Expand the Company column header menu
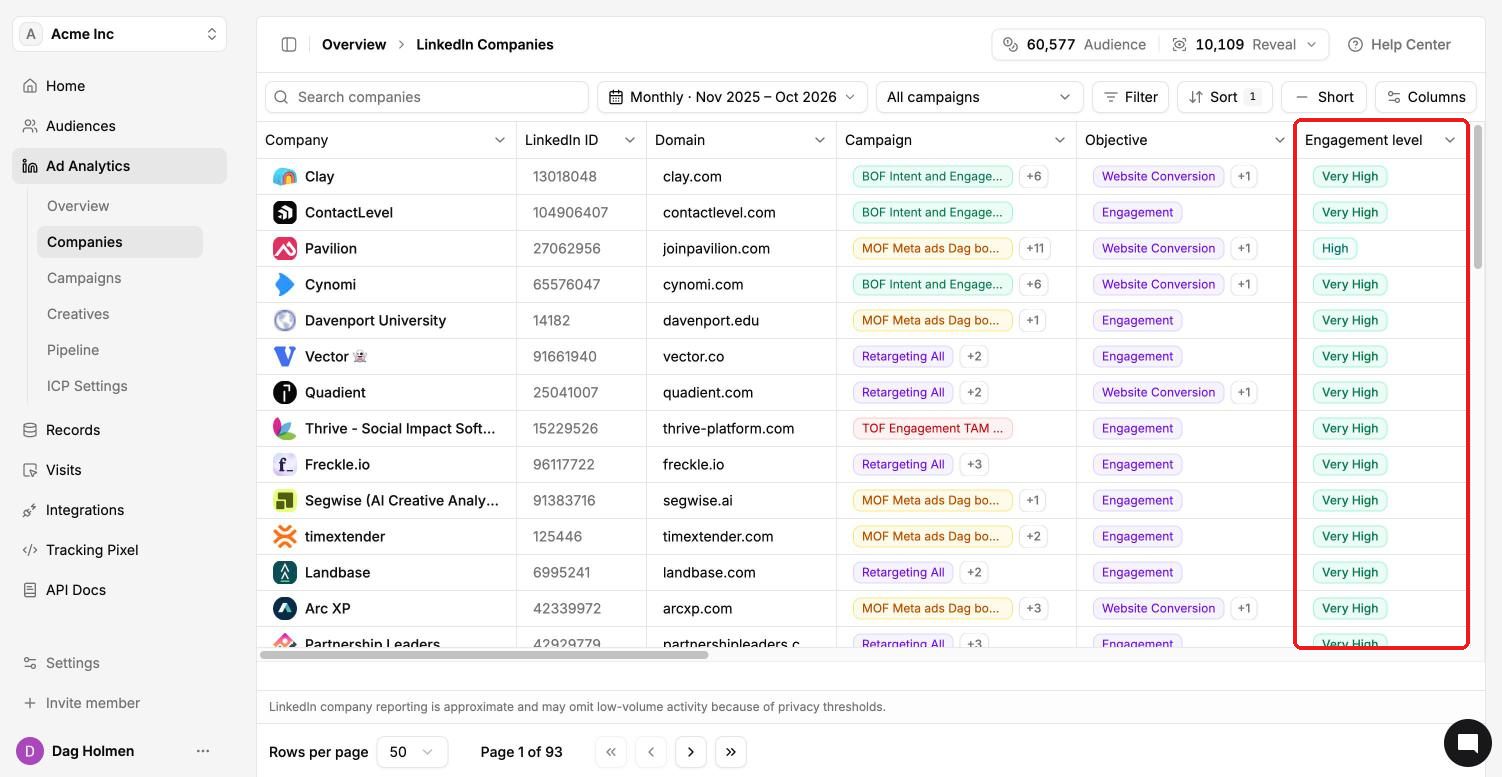The width and height of the screenshot is (1502, 777). click(500, 140)
